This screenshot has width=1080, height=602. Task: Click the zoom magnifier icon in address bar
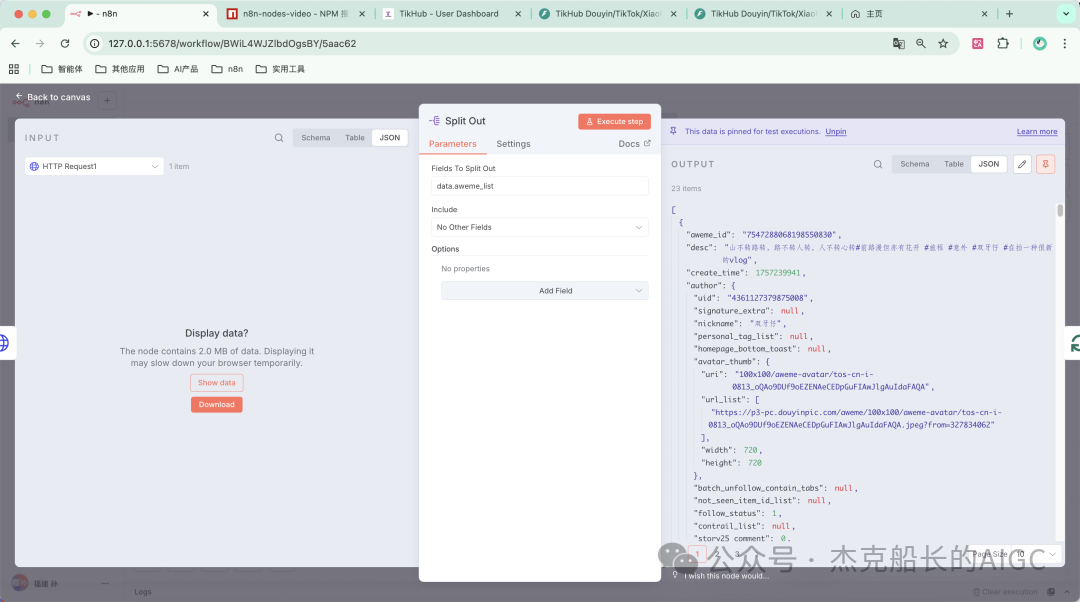point(921,43)
